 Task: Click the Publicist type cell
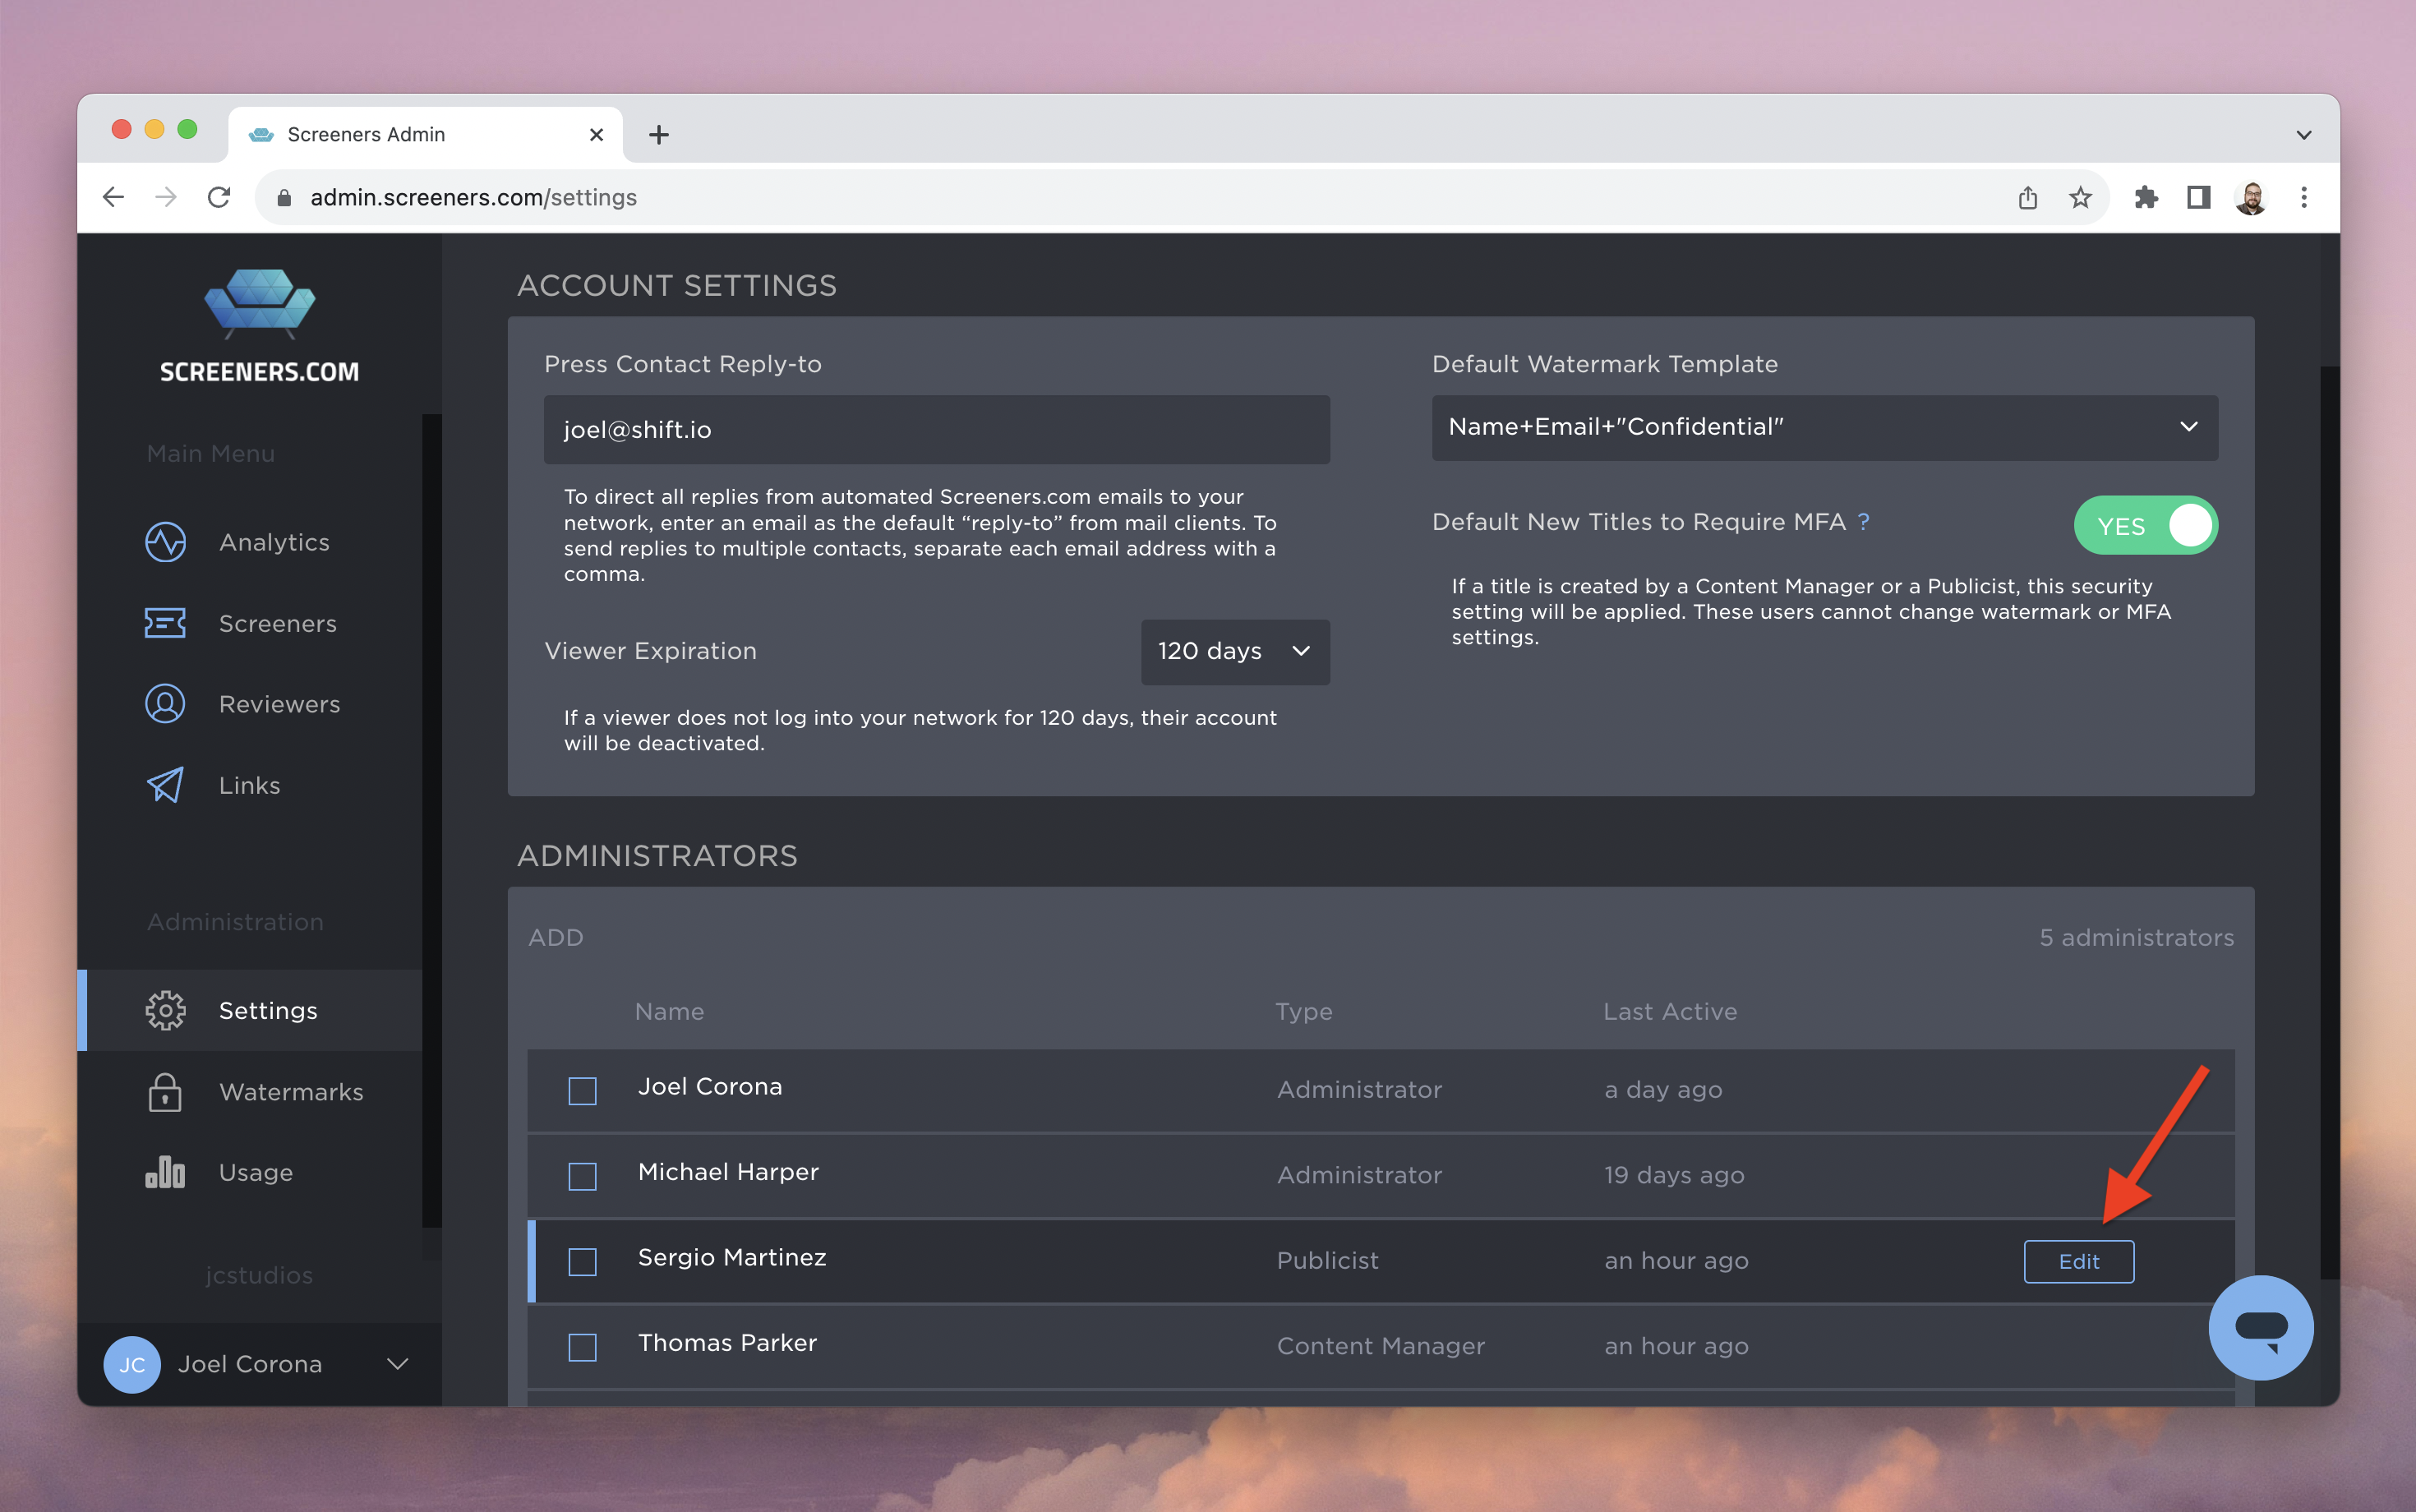(1327, 1260)
